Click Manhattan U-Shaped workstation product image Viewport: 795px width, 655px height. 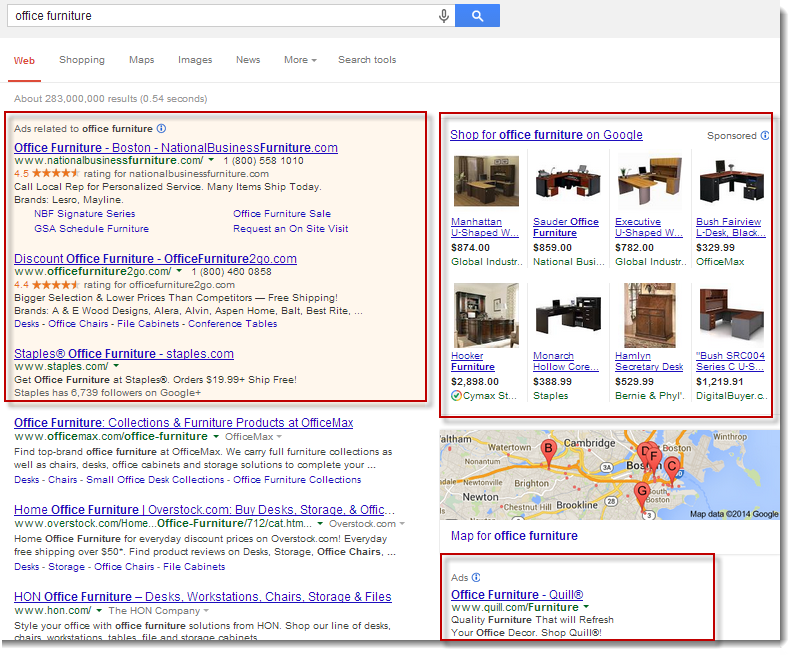coord(486,181)
